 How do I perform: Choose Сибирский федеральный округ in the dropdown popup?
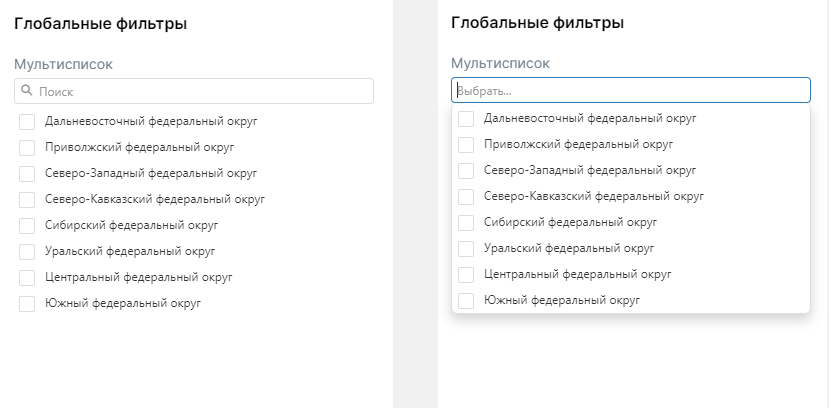(466, 222)
